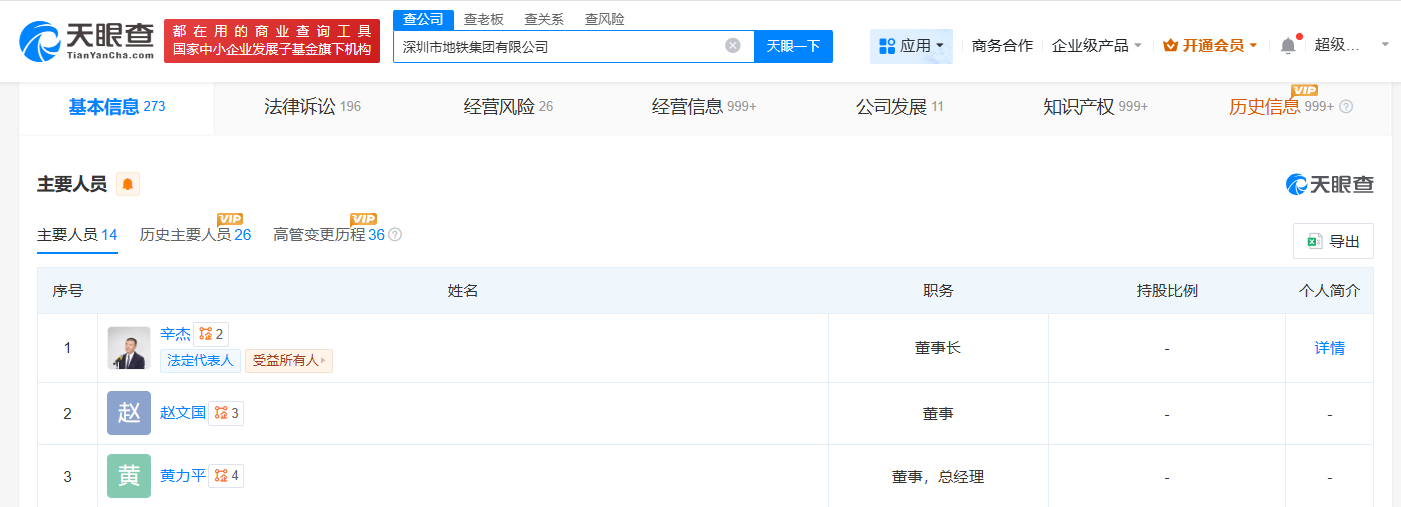Export the personnel list with 导出

click(x=1333, y=241)
